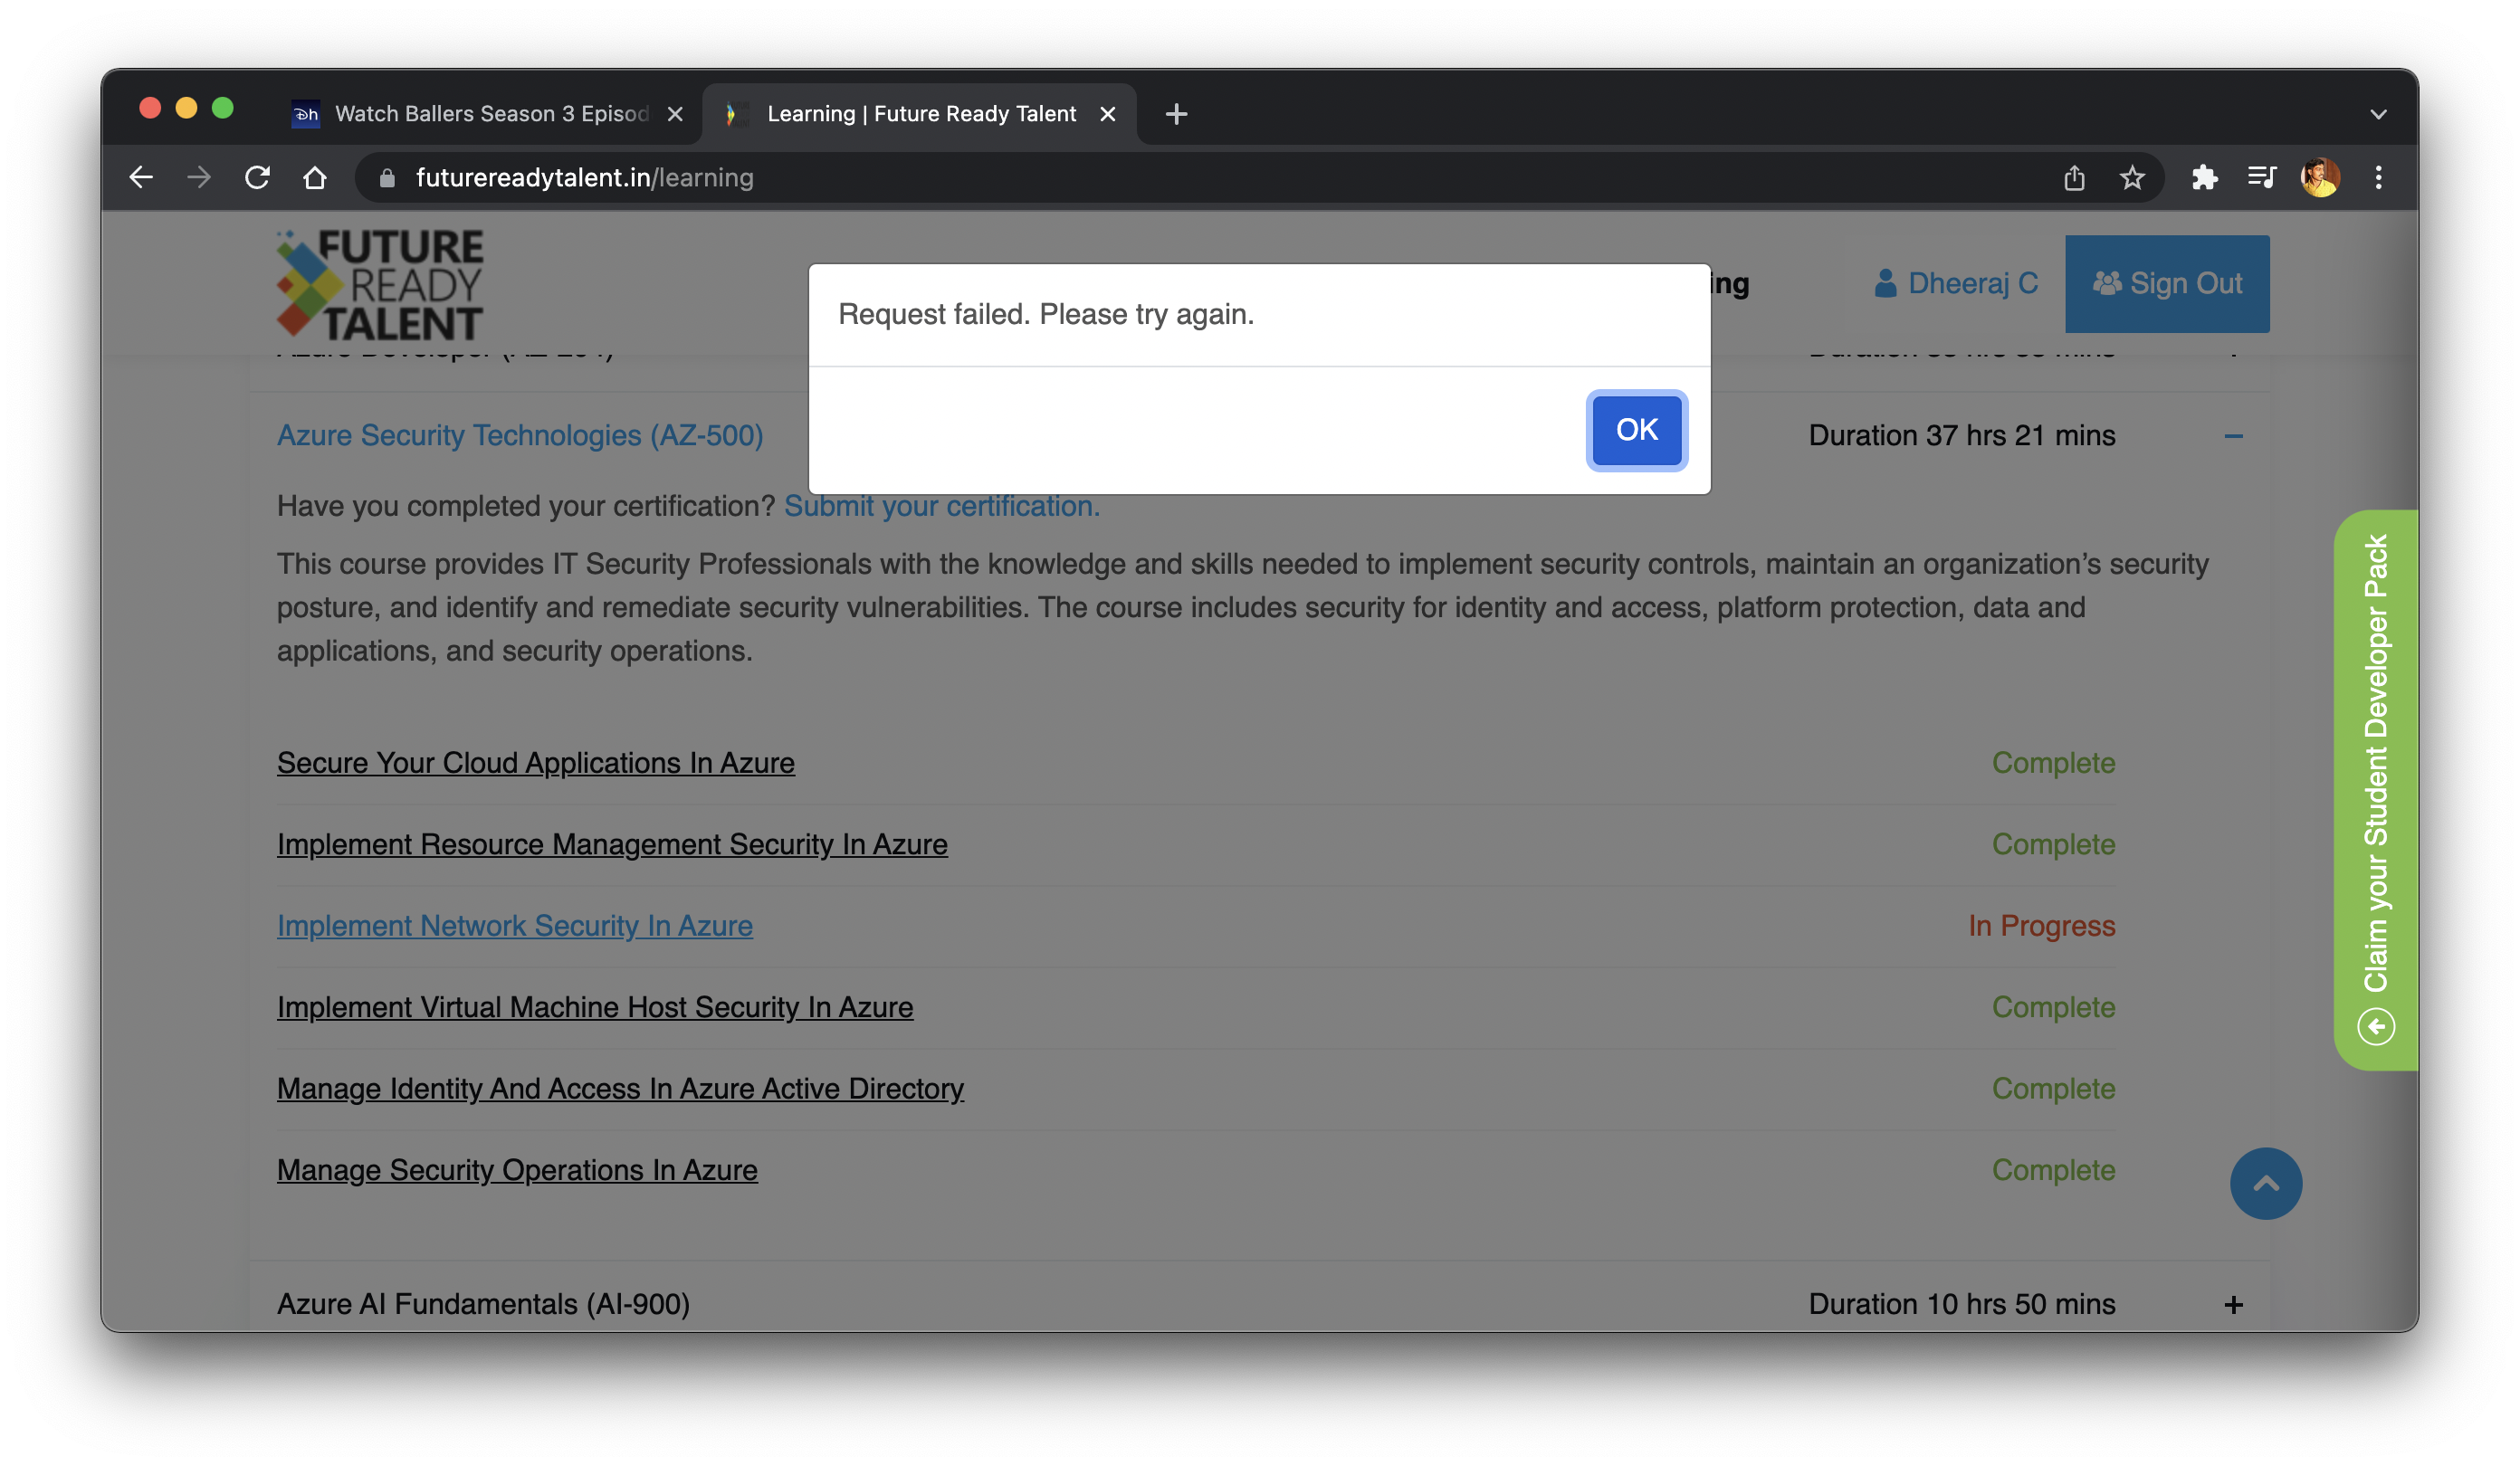Reload the current page

click(257, 178)
